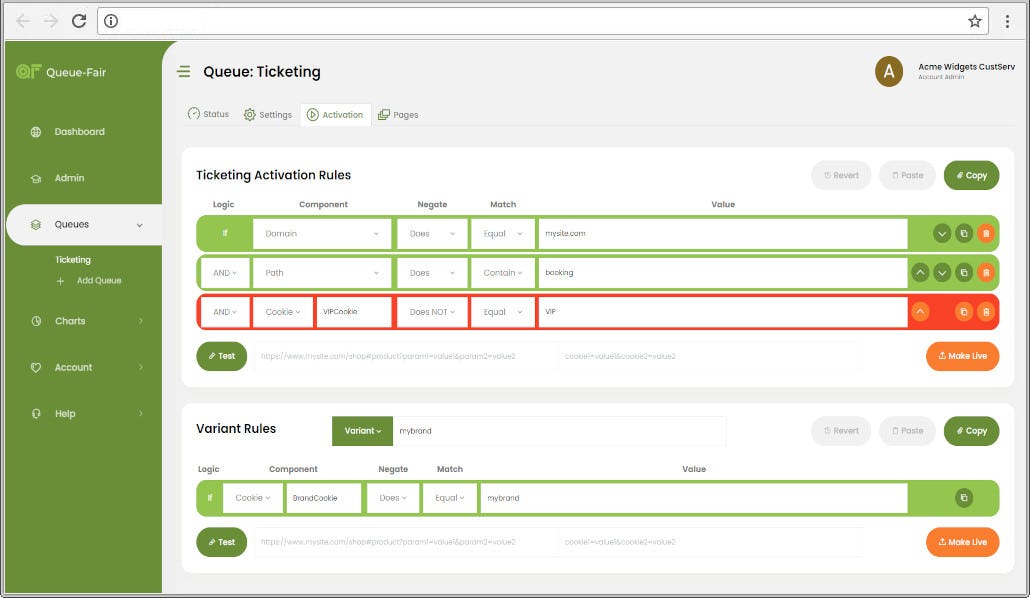Image resolution: width=1030 pixels, height=598 pixels.
Task: Move the Domain rule down
Action: coord(940,233)
